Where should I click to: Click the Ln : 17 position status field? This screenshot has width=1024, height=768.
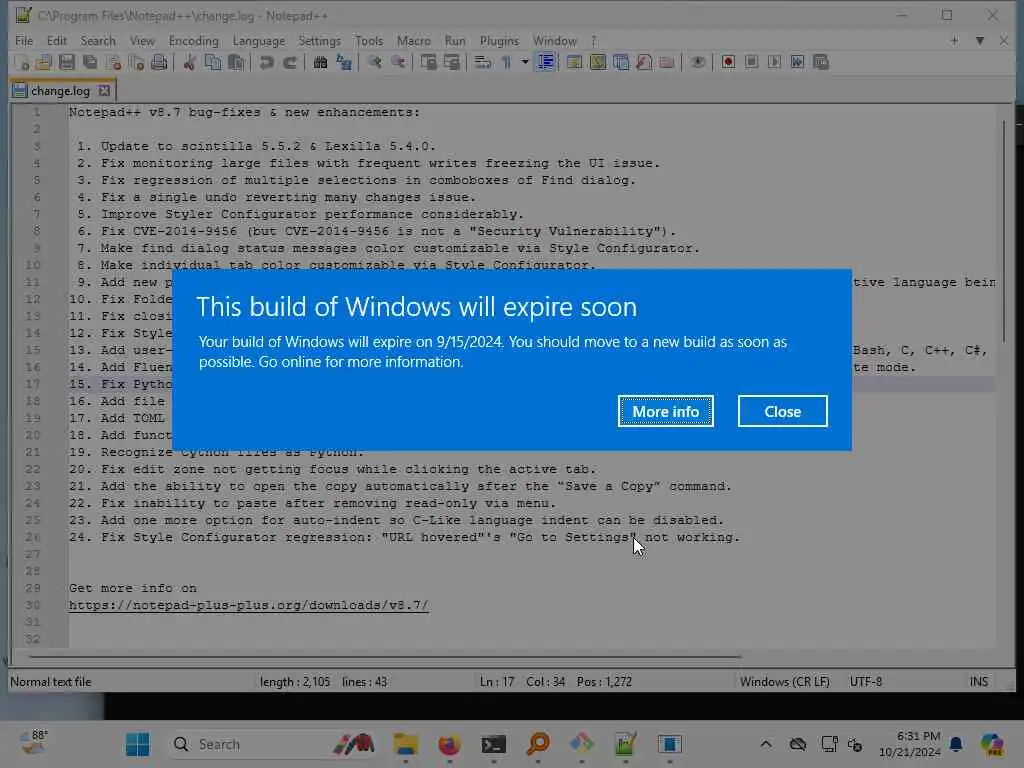[497, 682]
